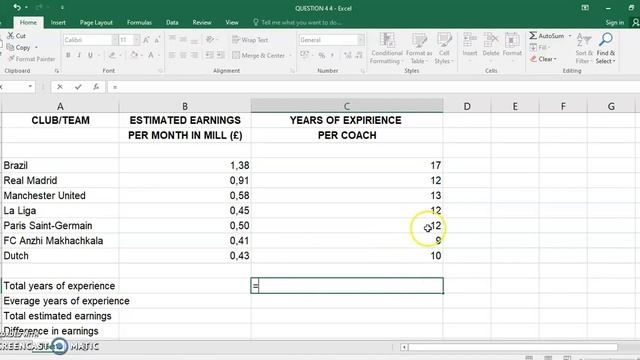Image resolution: width=640 pixels, height=360 pixels.
Task: Click Merge & Center
Action: click(259, 55)
